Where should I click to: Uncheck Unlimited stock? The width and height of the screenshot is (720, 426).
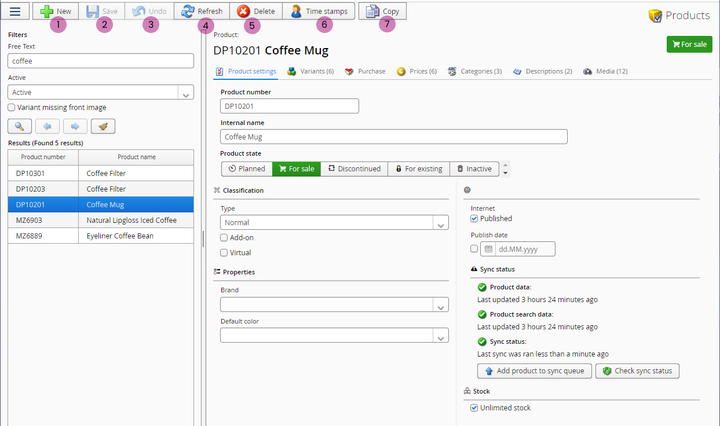[475, 407]
